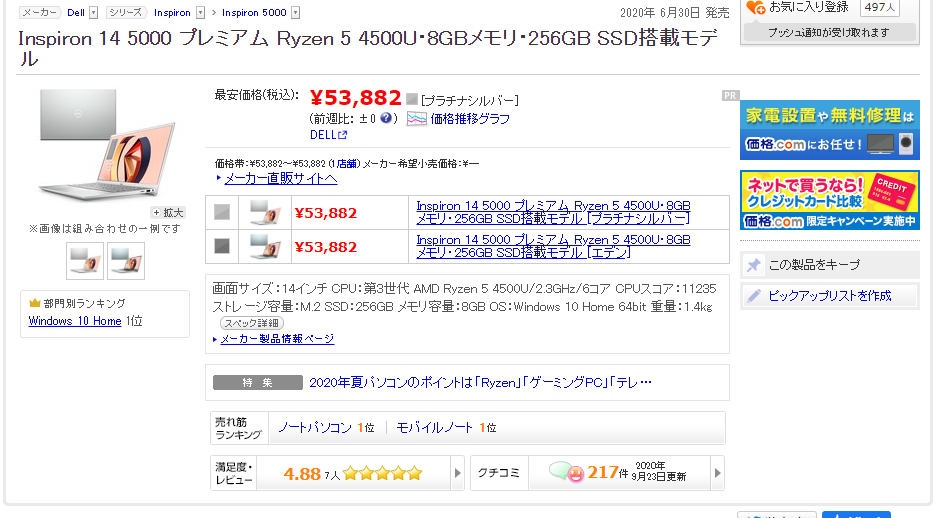Click the 特集 label badge
The image size is (939, 518).
[x=258, y=383]
